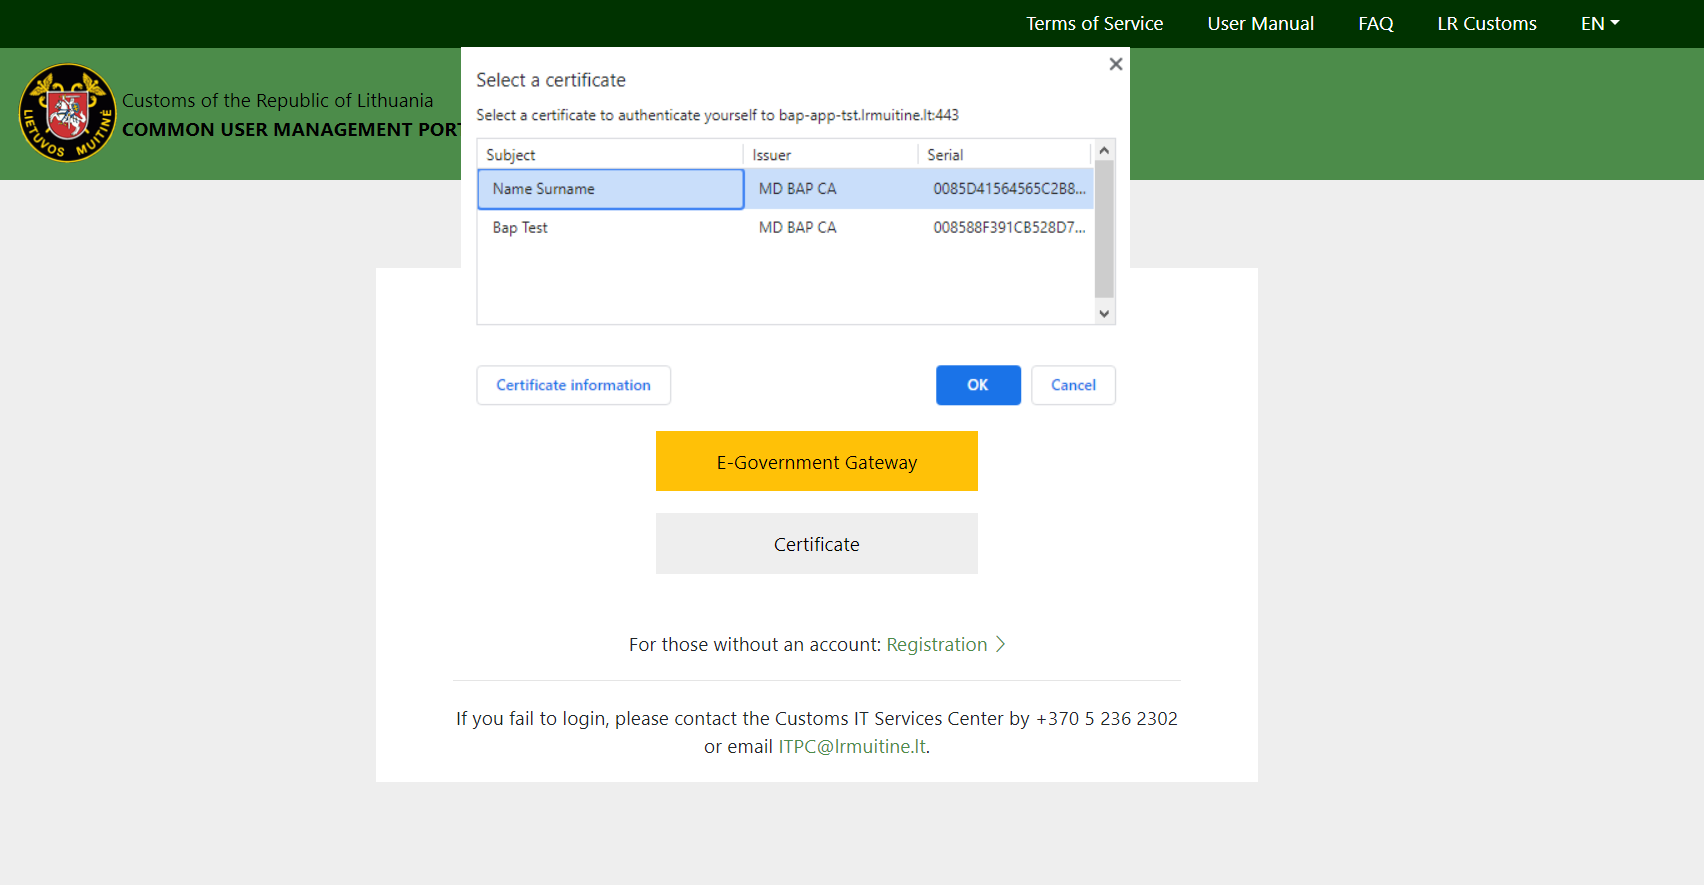Screen dimensions: 1704x885
Task: Open Certificate information
Action: pyautogui.click(x=573, y=385)
